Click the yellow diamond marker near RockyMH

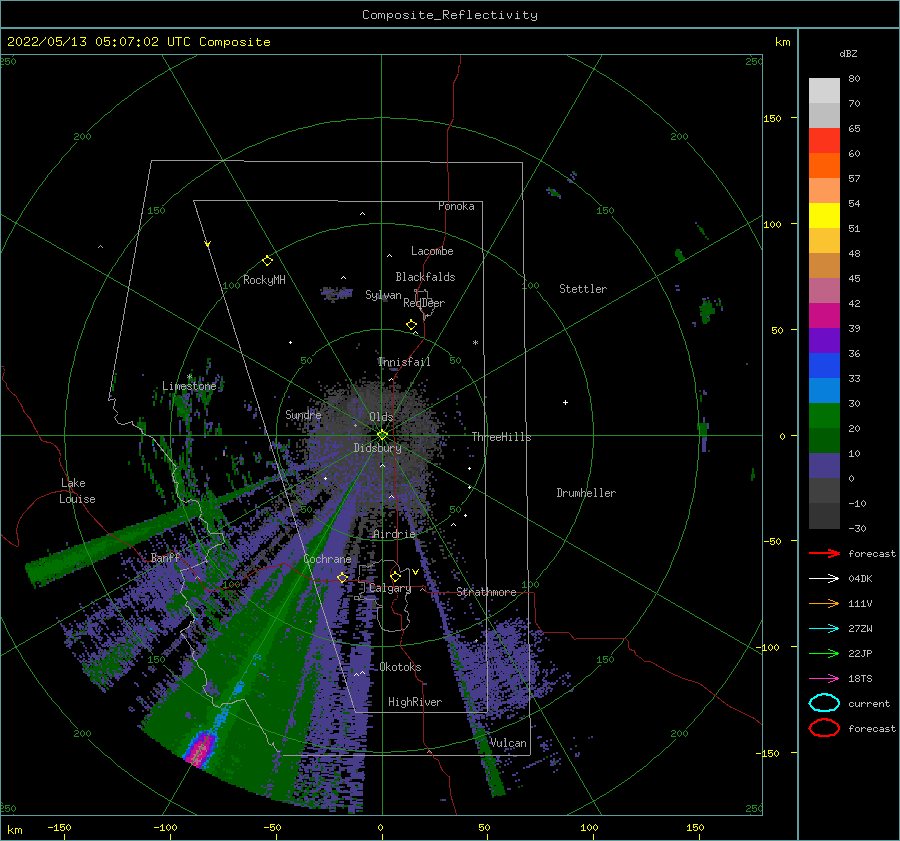267,261
